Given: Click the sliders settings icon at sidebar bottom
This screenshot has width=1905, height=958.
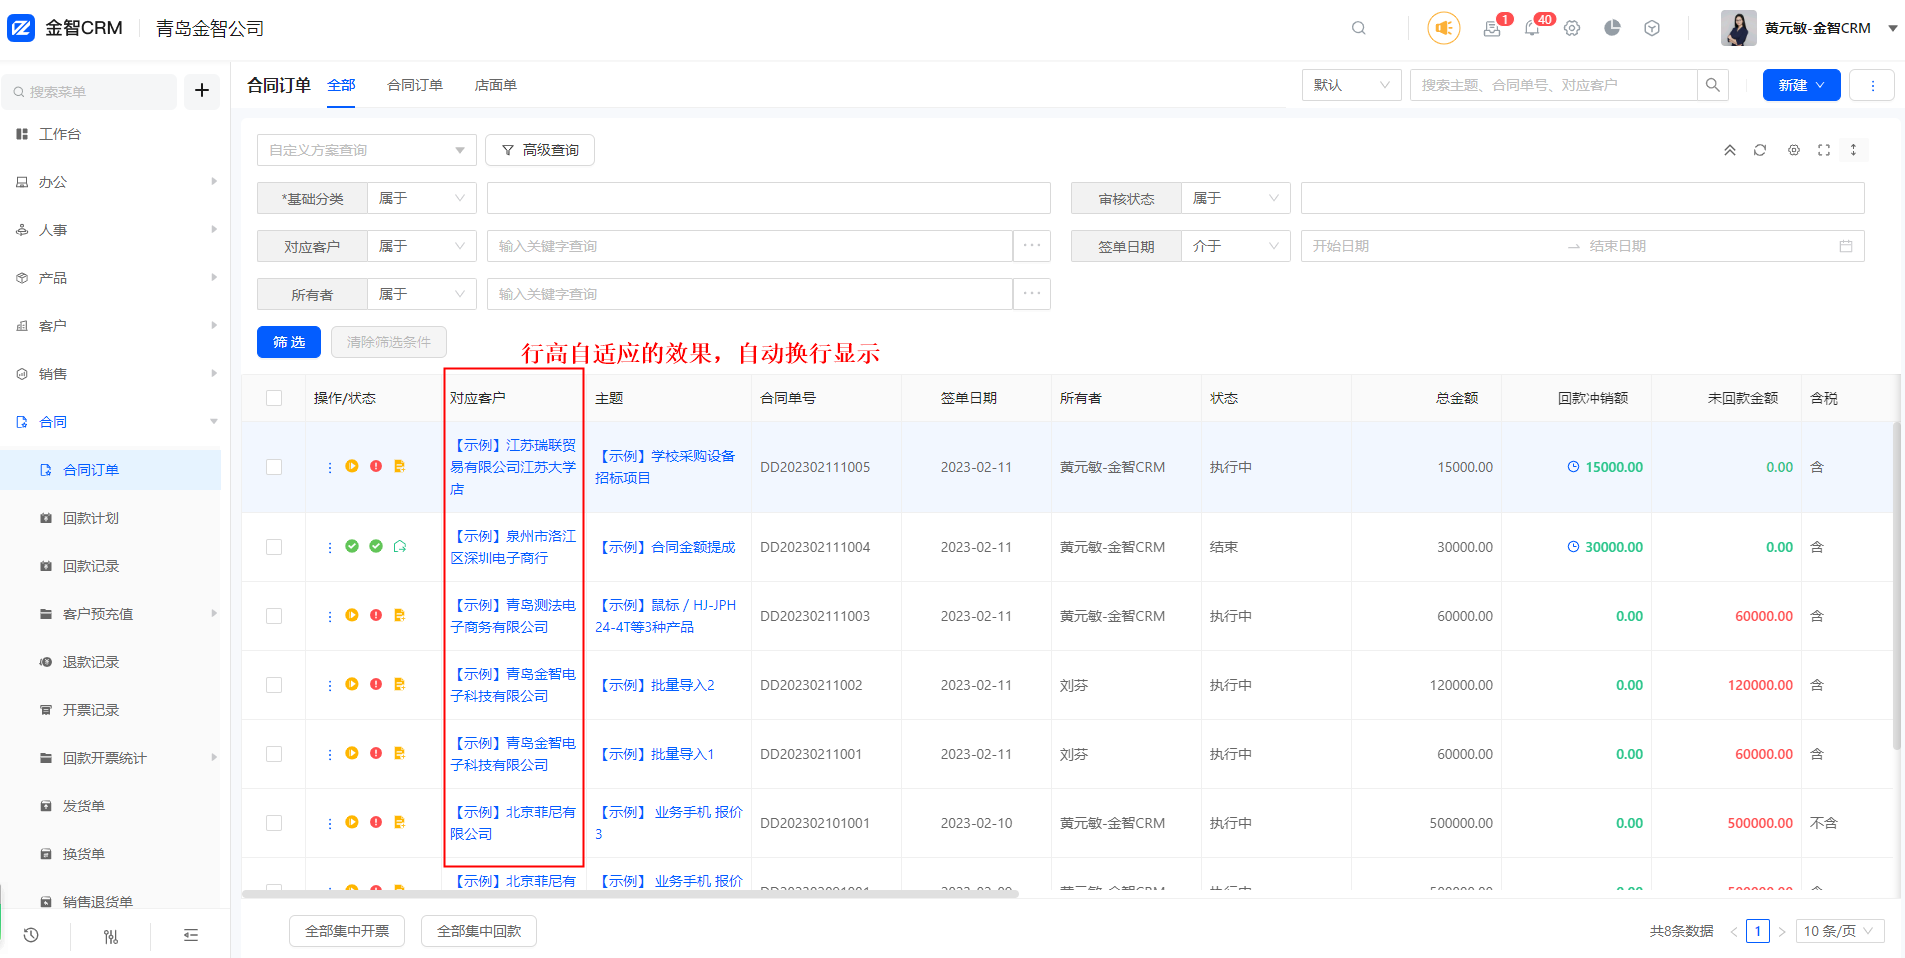Looking at the screenshot, I should [x=111, y=936].
